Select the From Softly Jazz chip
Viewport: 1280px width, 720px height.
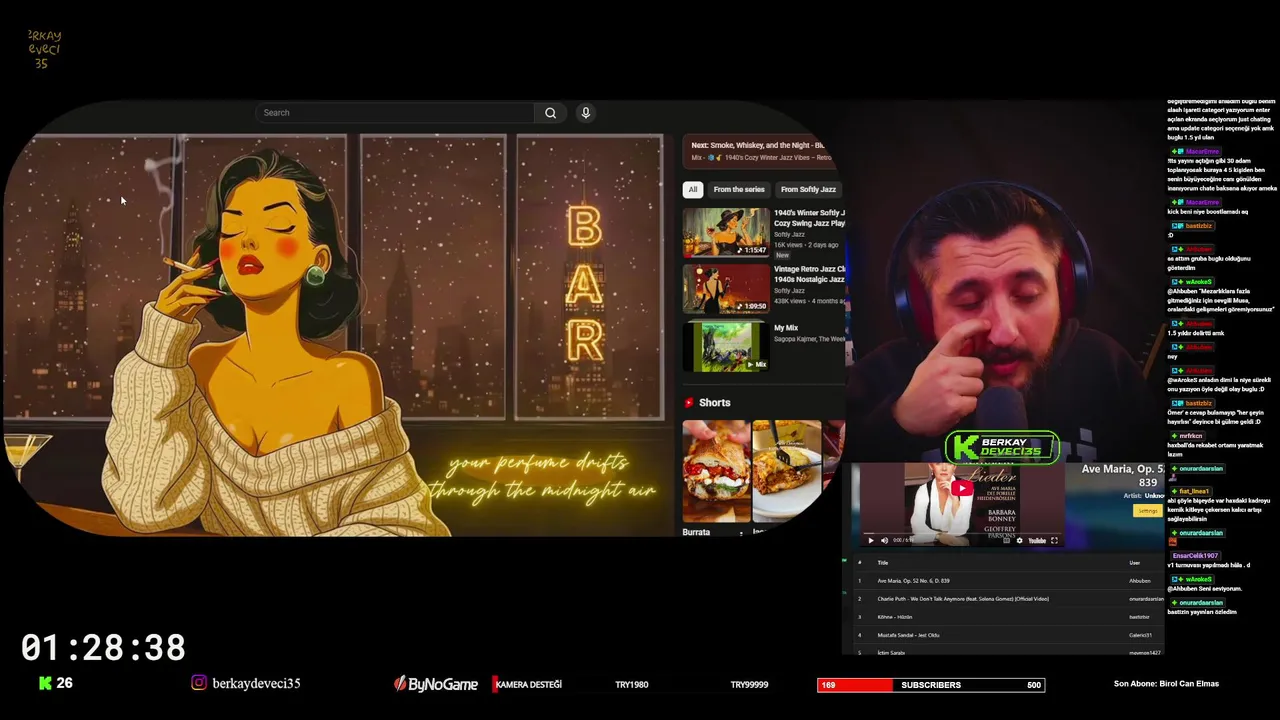[x=808, y=189]
